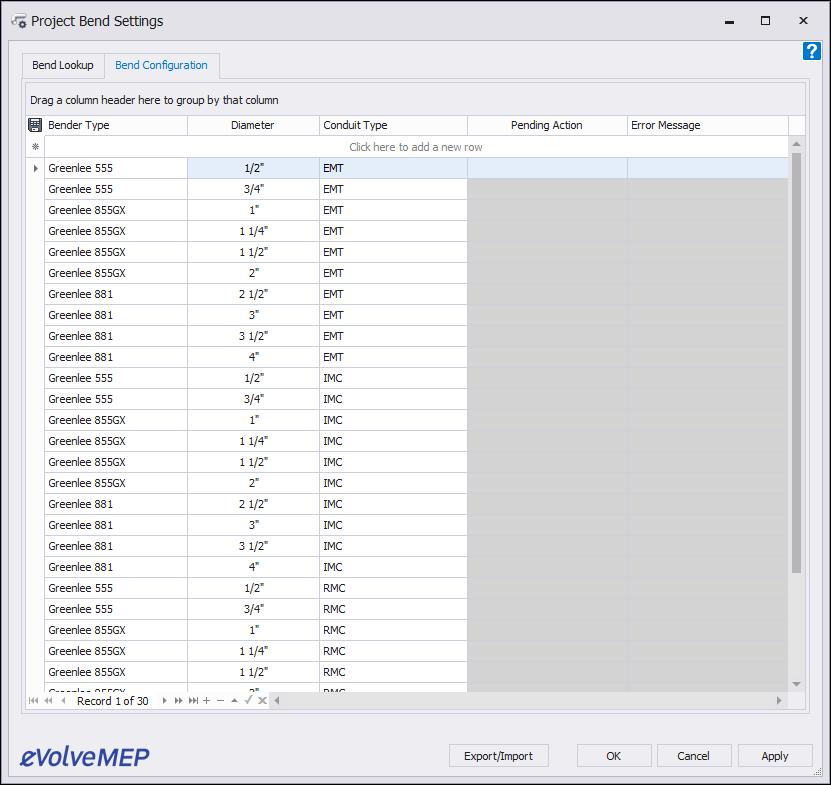Click IMC in the 1 1/2" row
The image size is (831, 785).
tap(393, 462)
